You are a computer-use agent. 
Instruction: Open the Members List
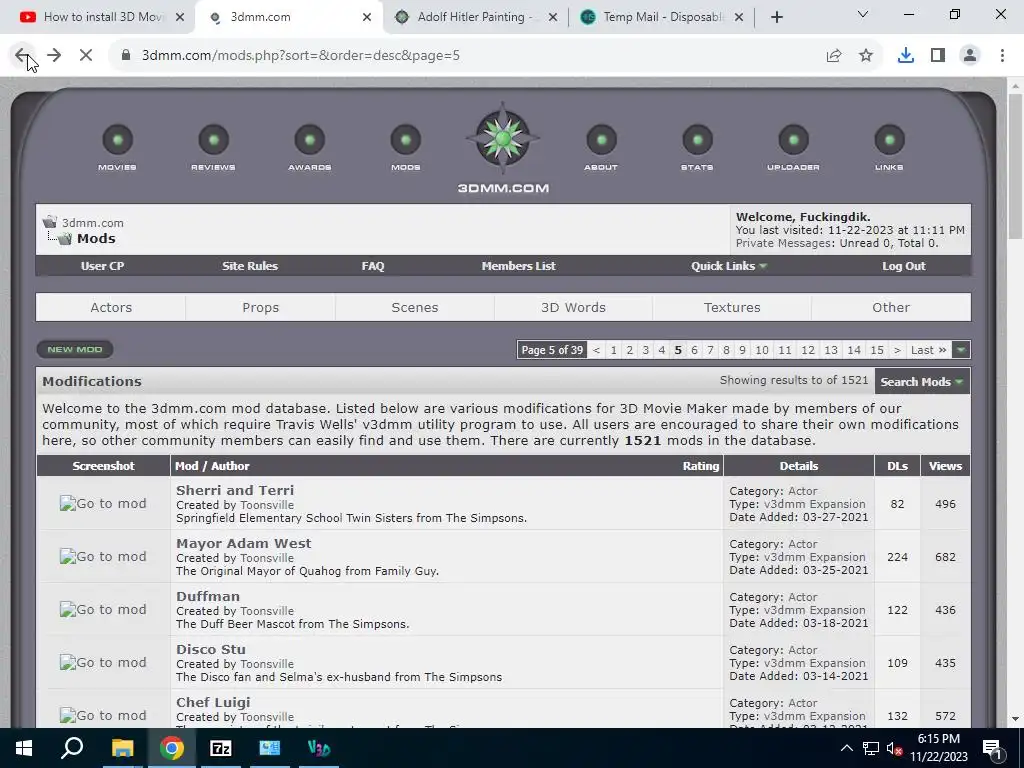519,266
